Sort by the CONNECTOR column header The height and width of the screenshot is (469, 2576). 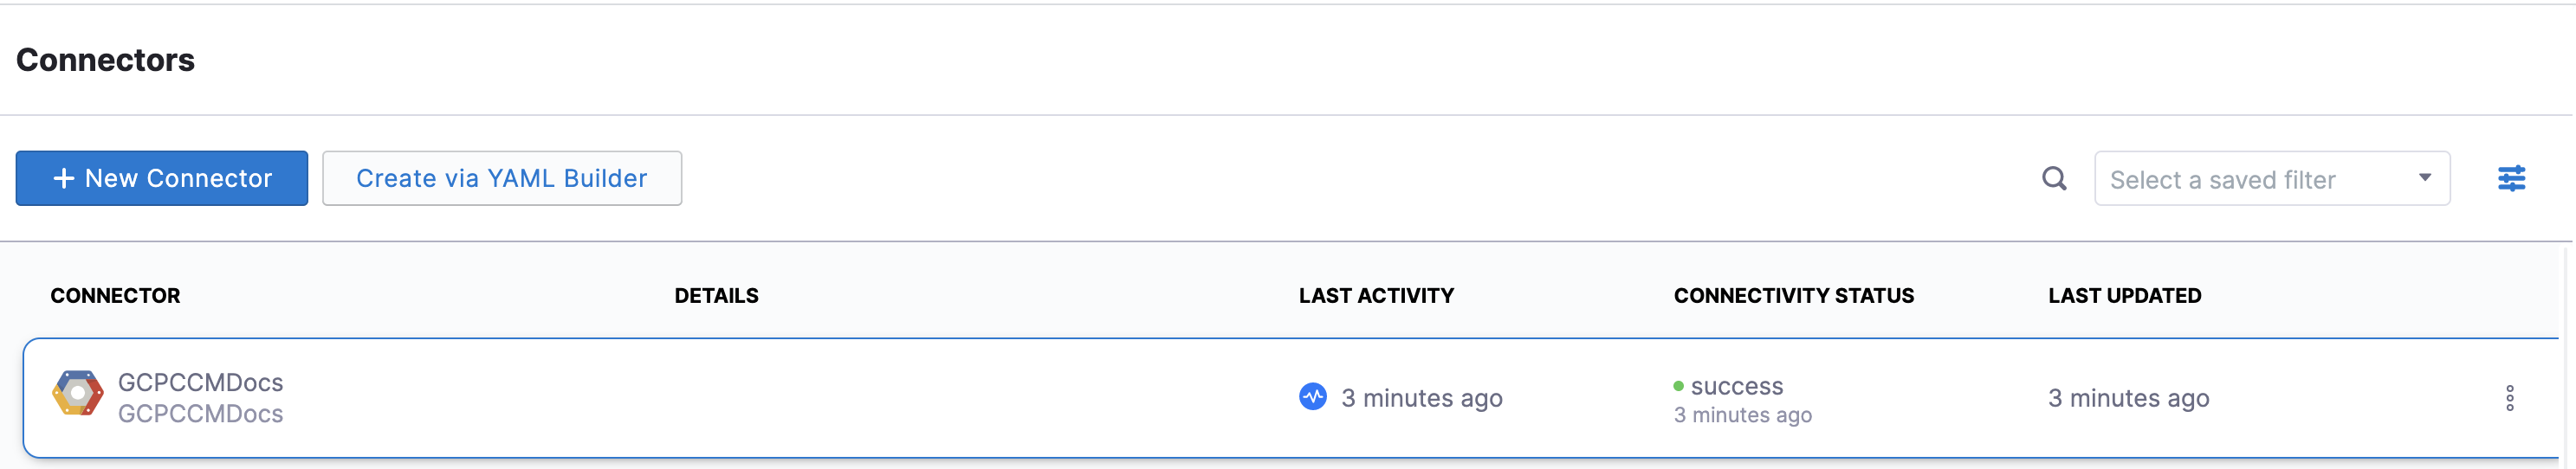(115, 296)
